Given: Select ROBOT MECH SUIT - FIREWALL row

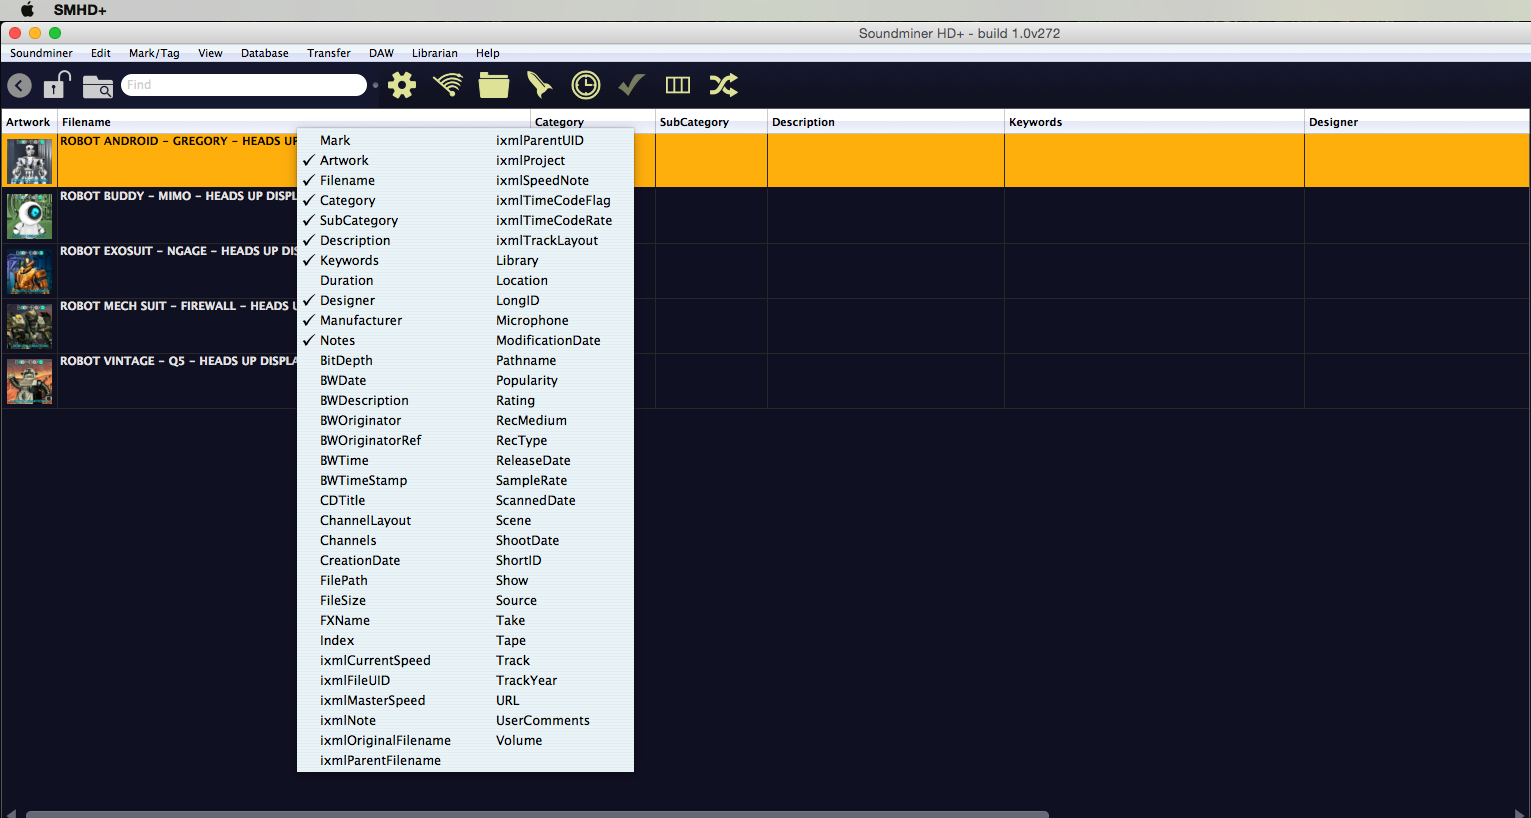Looking at the screenshot, I should point(766,326).
